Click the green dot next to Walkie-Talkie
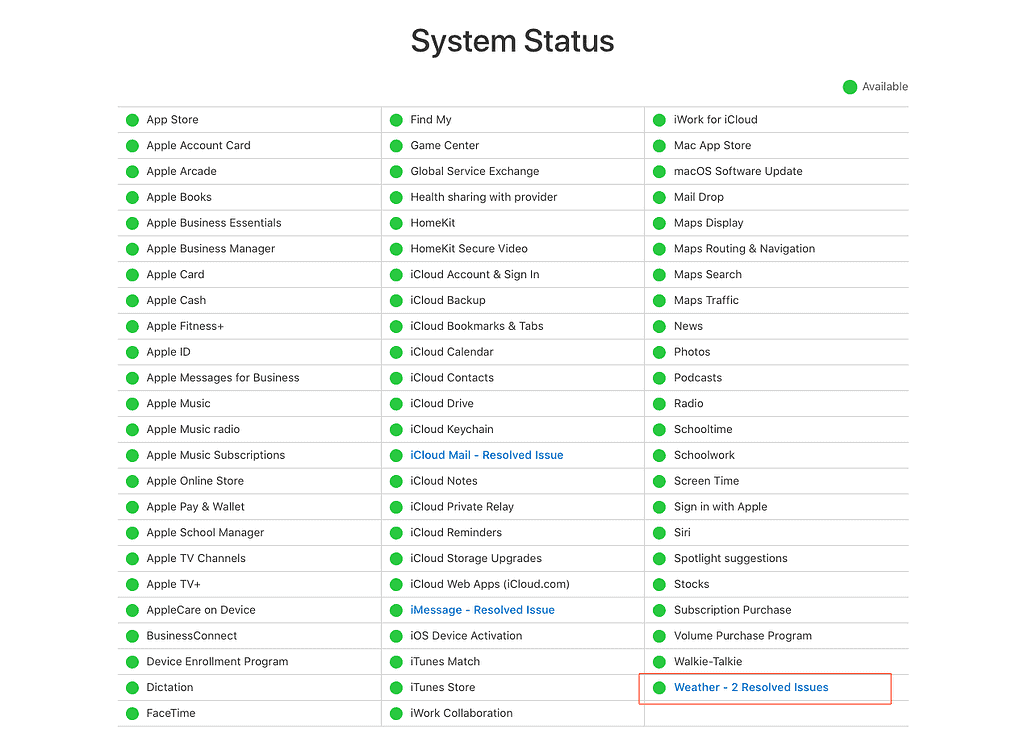1024x729 pixels. pyautogui.click(x=659, y=662)
